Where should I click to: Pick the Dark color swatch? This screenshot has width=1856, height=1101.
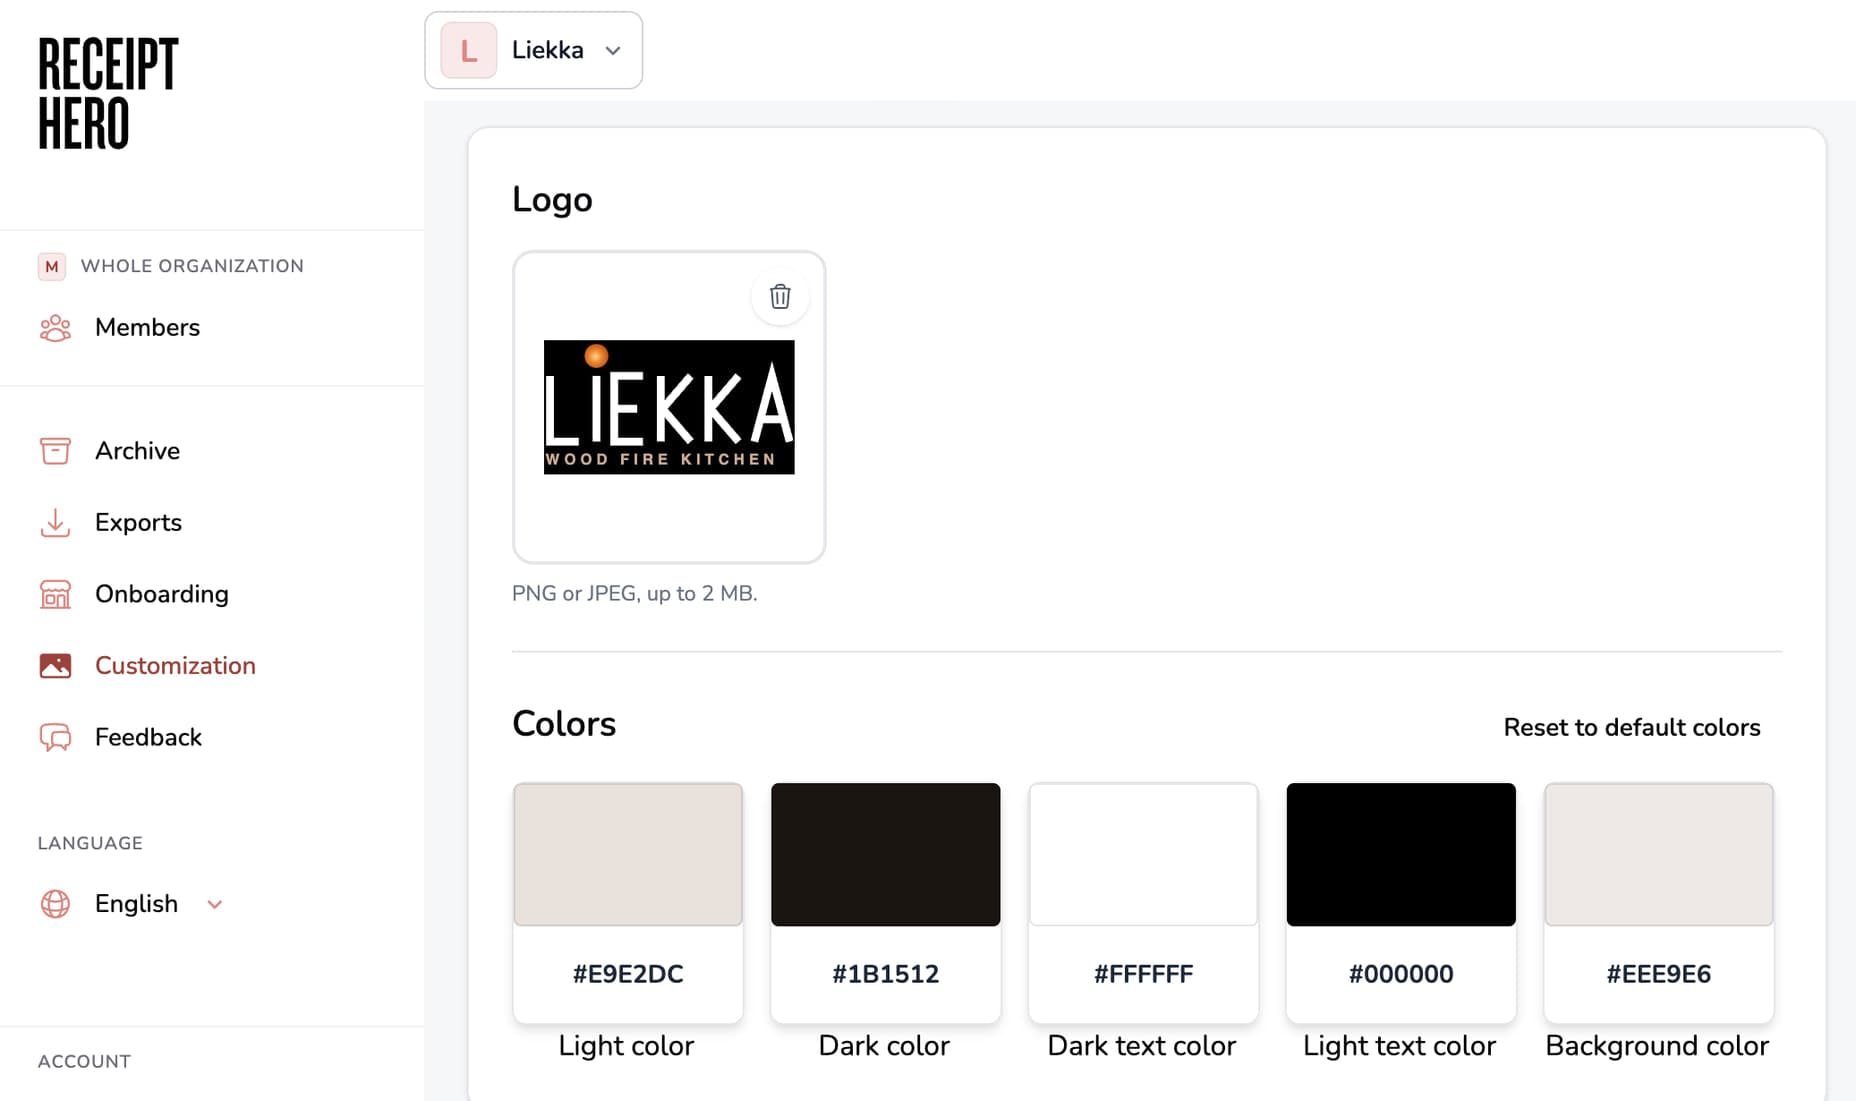point(886,854)
